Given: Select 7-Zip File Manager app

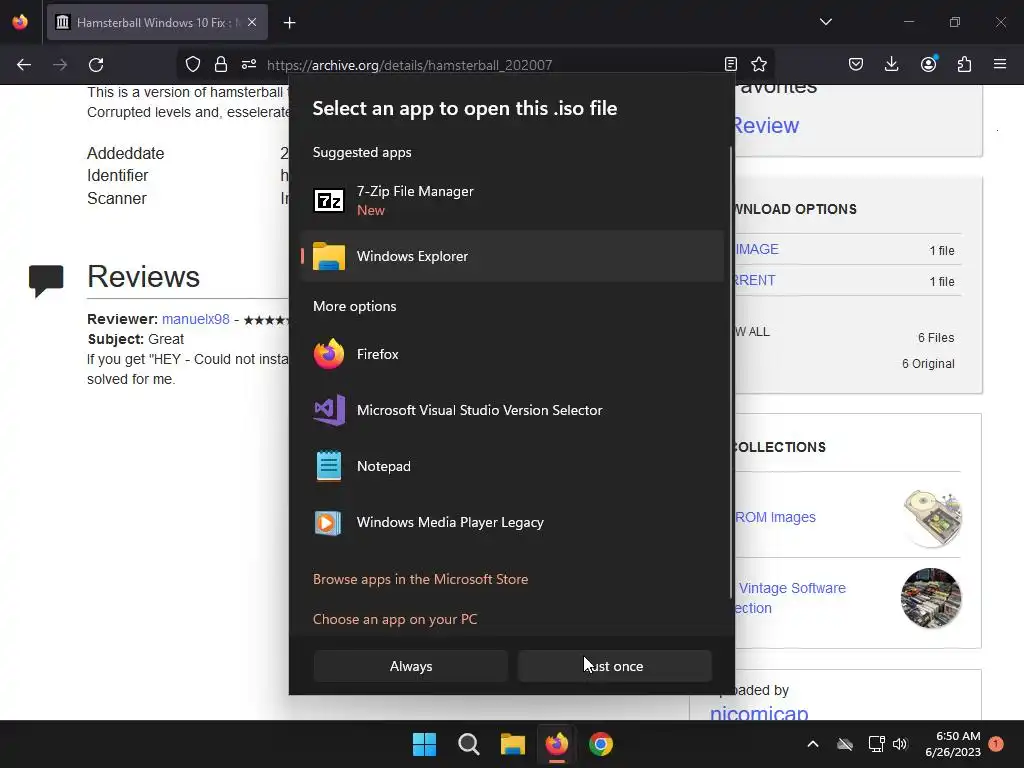Looking at the screenshot, I should (x=512, y=200).
